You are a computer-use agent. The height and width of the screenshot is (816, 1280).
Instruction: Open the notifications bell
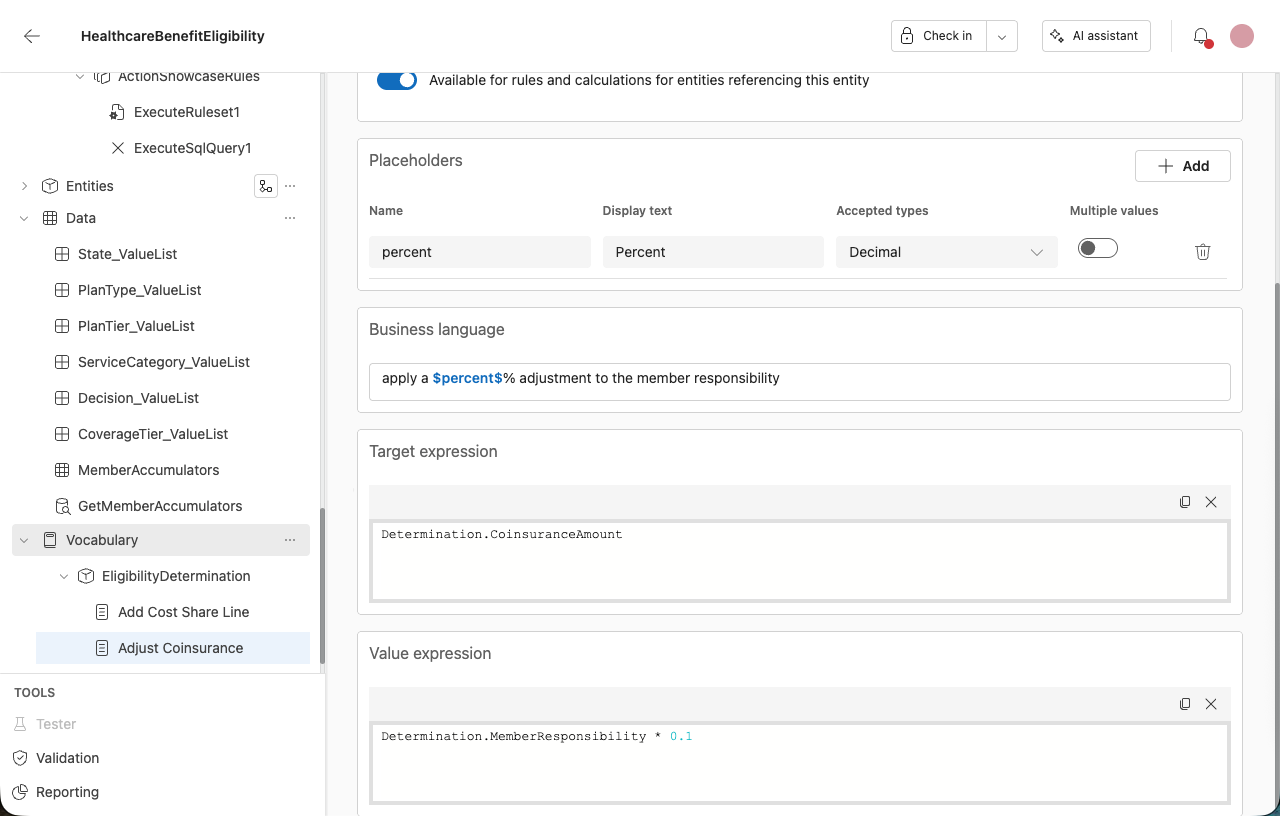point(1201,36)
